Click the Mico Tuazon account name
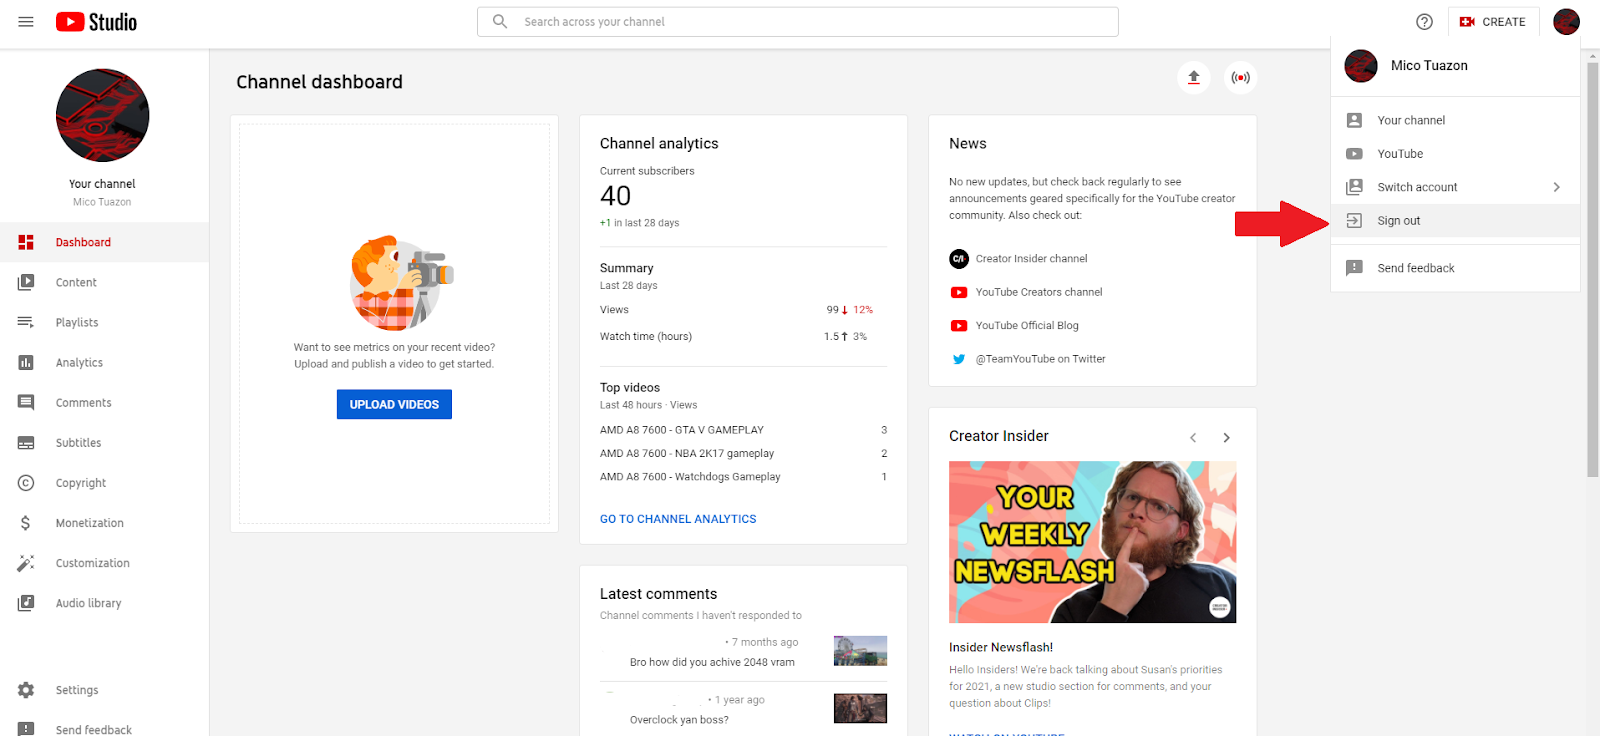Image resolution: width=1600 pixels, height=736 pixels. tap(1429, 66)
